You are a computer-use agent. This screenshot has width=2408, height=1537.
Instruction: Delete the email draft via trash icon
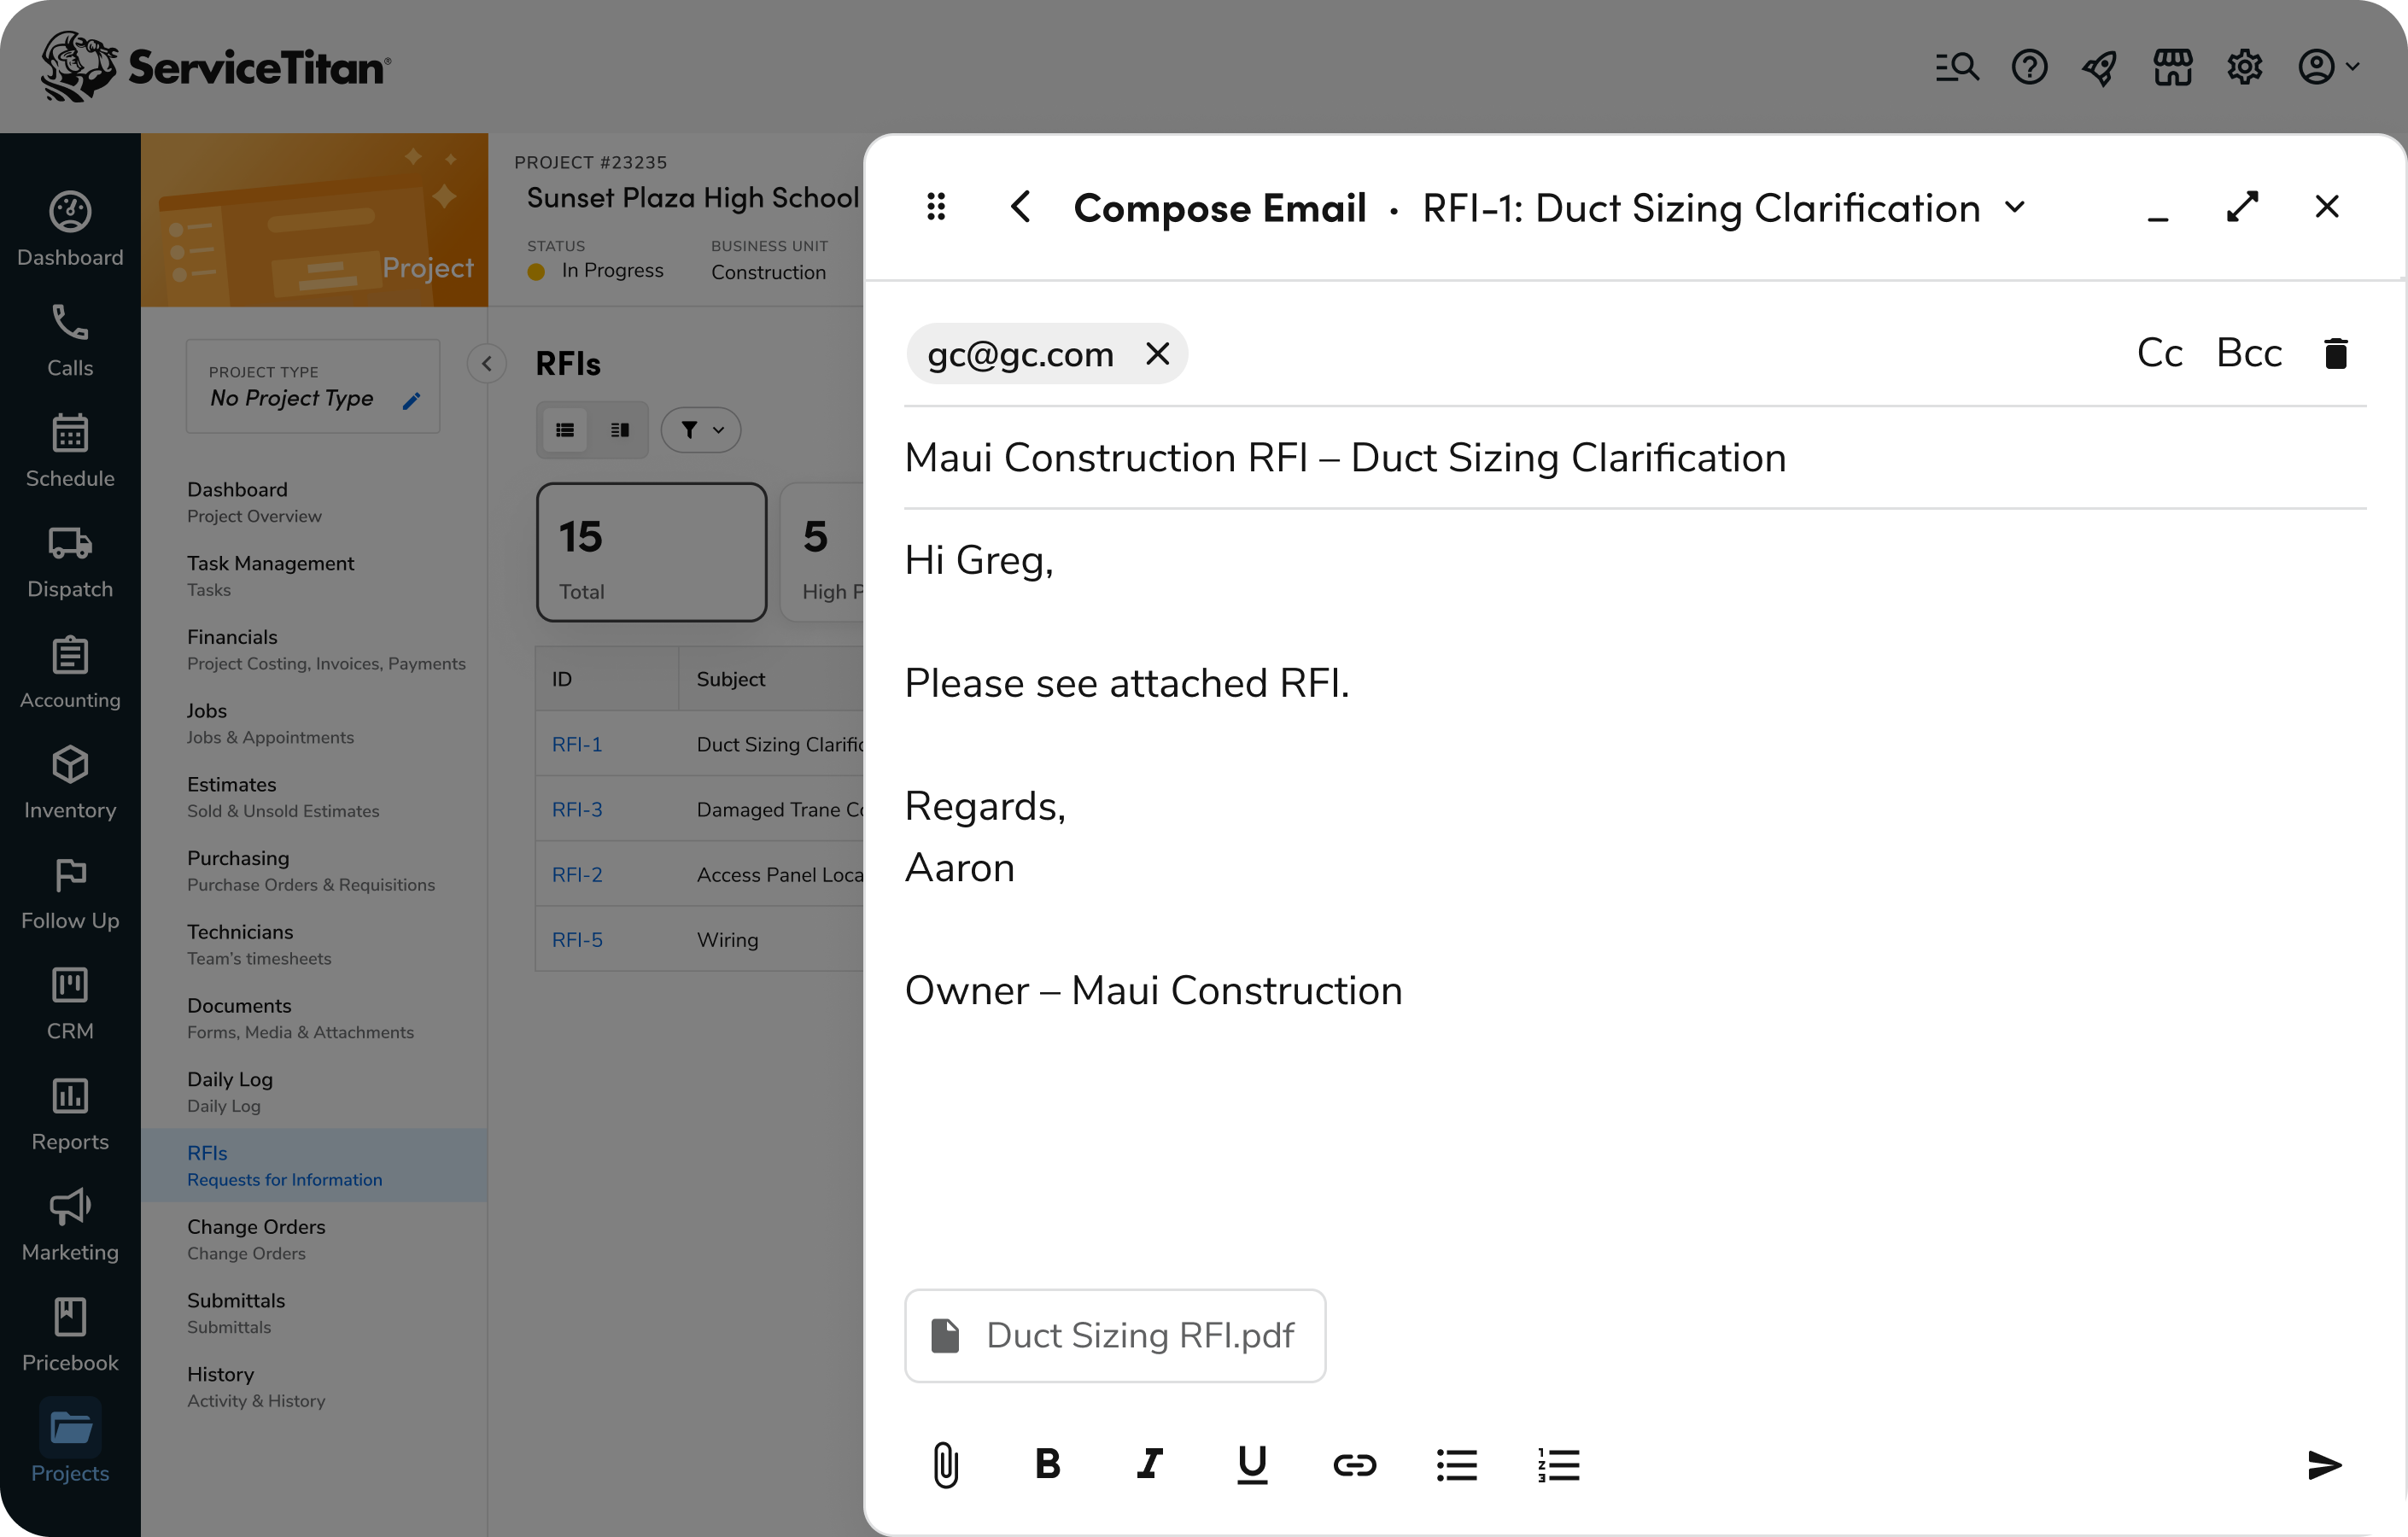2336,353
